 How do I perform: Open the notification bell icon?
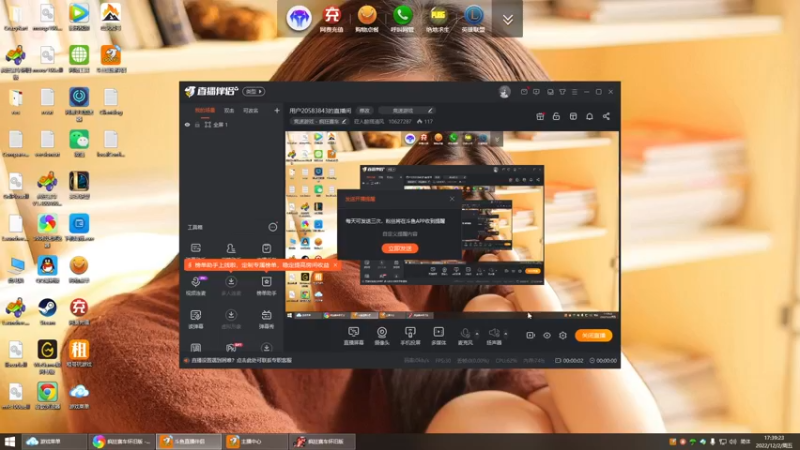point(589,116)
